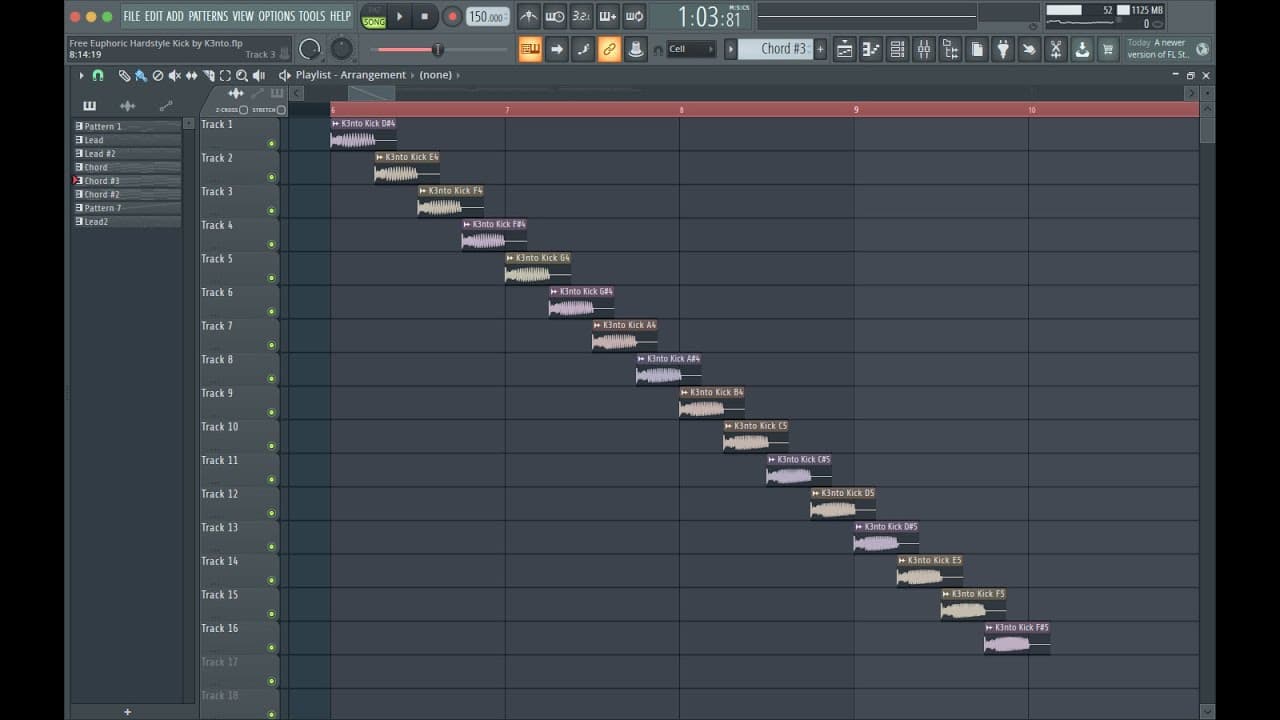The height and width of the screenshot is (720, 1280).
Task: Mute Track 16 with its green LED
Action: (271, 647)
